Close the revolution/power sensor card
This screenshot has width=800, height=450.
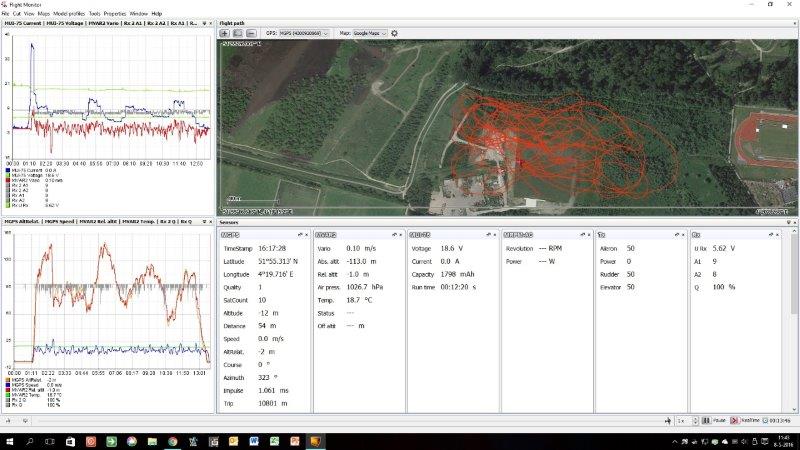click(x=589, y=235)
